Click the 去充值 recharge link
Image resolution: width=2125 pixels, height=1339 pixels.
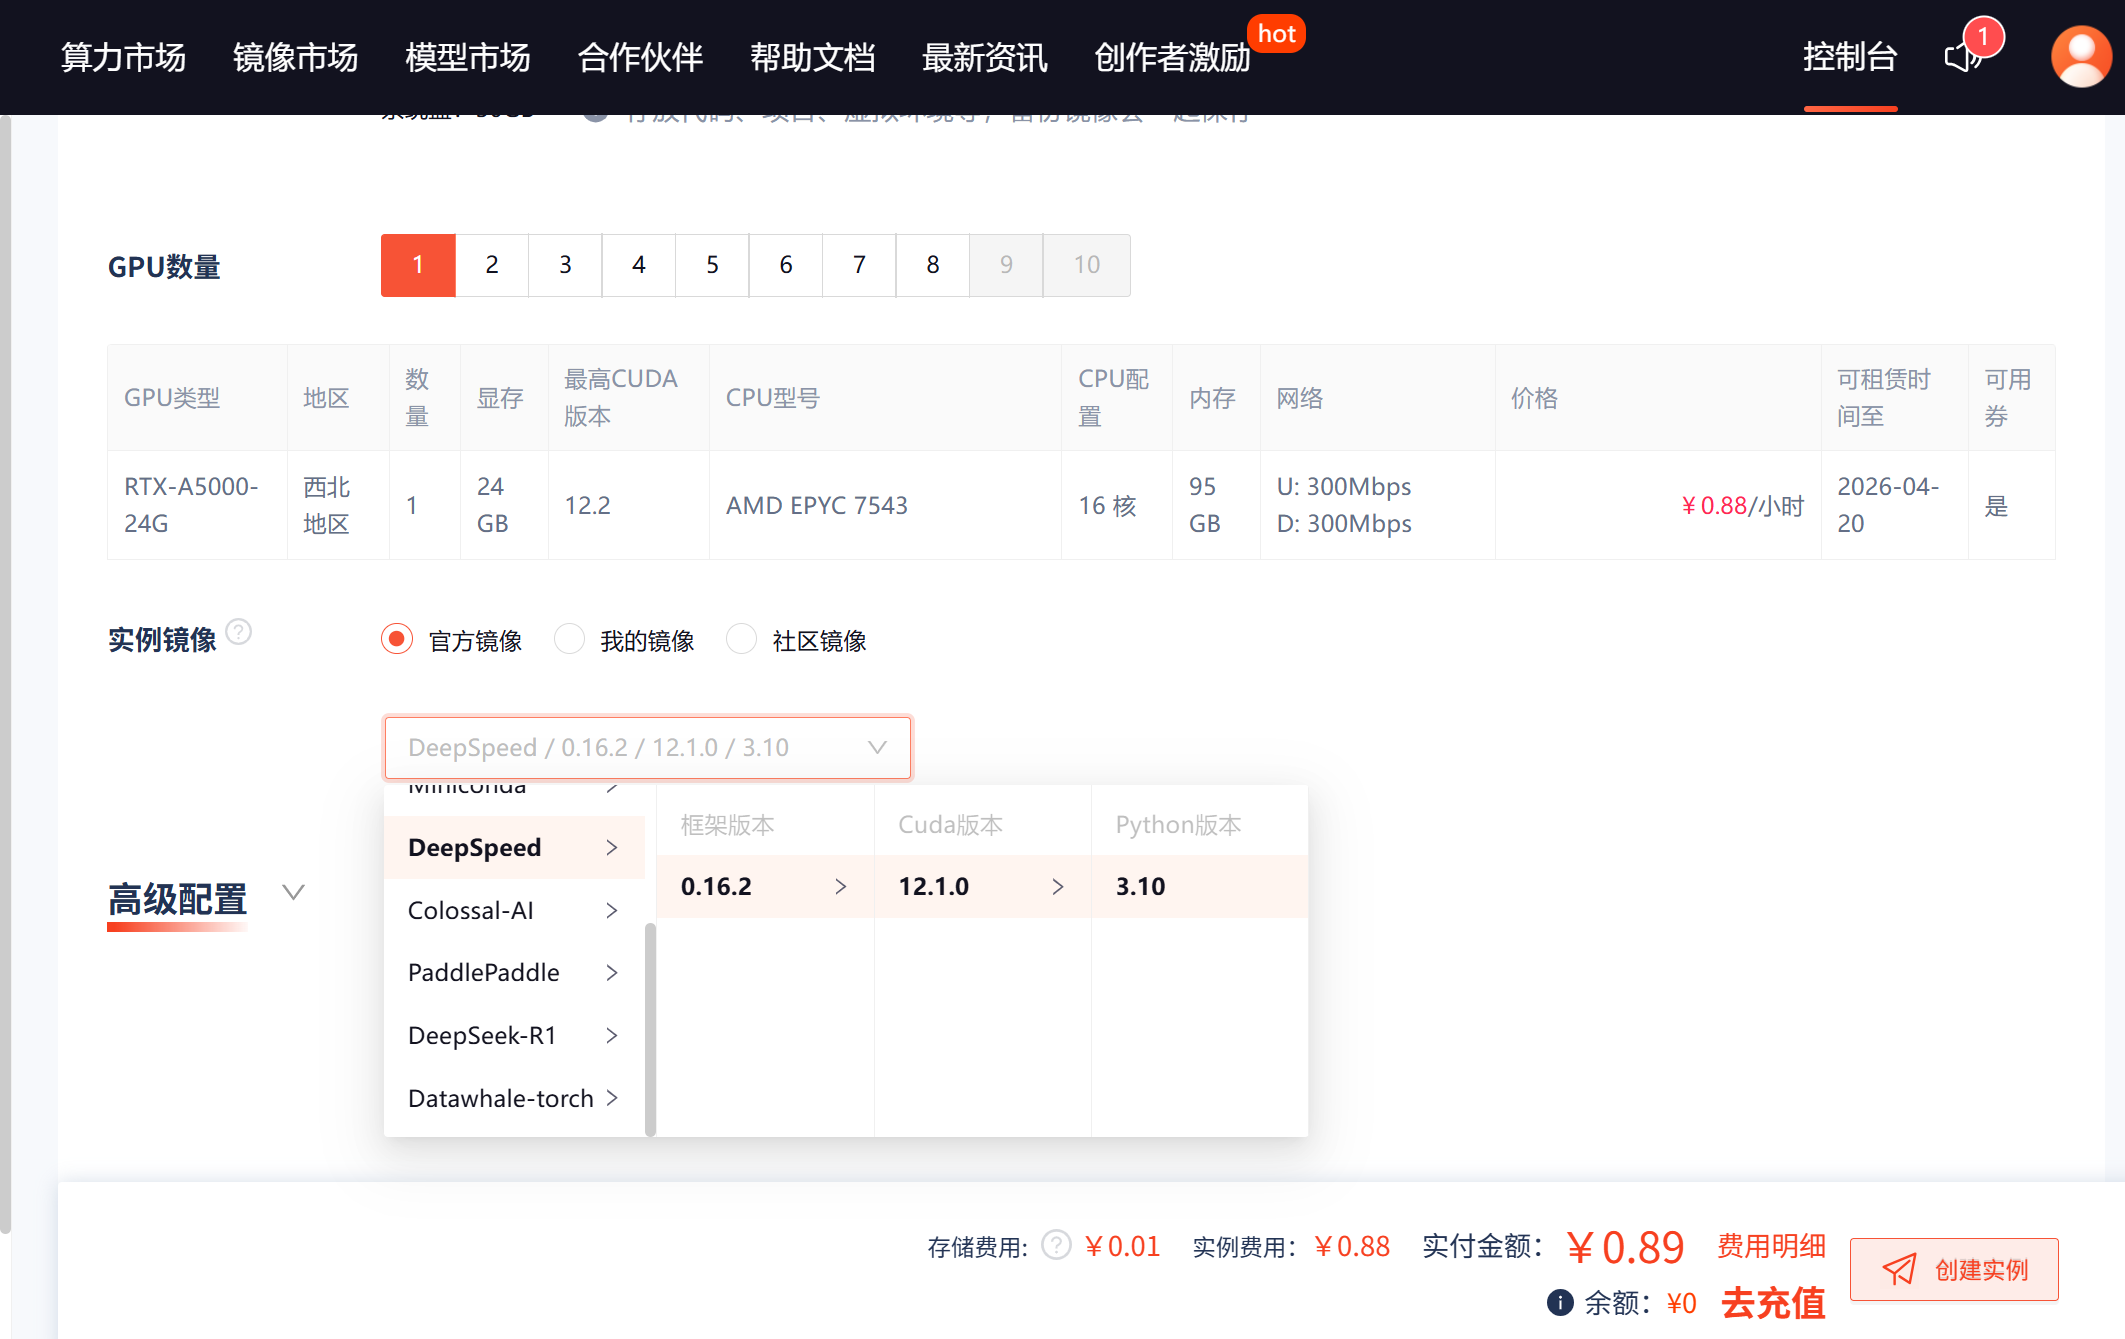point(1772,1302)
